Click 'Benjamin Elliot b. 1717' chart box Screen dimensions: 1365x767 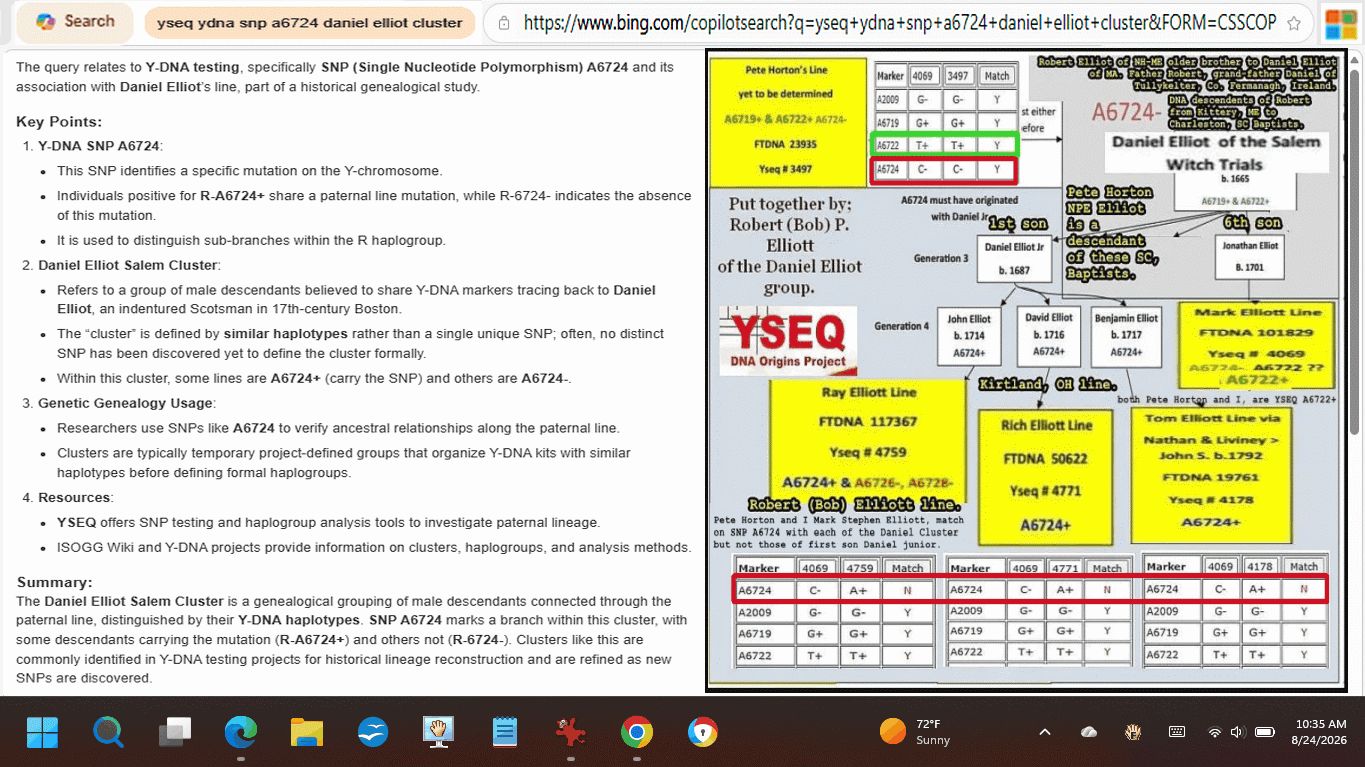[x=1126, y=336]
